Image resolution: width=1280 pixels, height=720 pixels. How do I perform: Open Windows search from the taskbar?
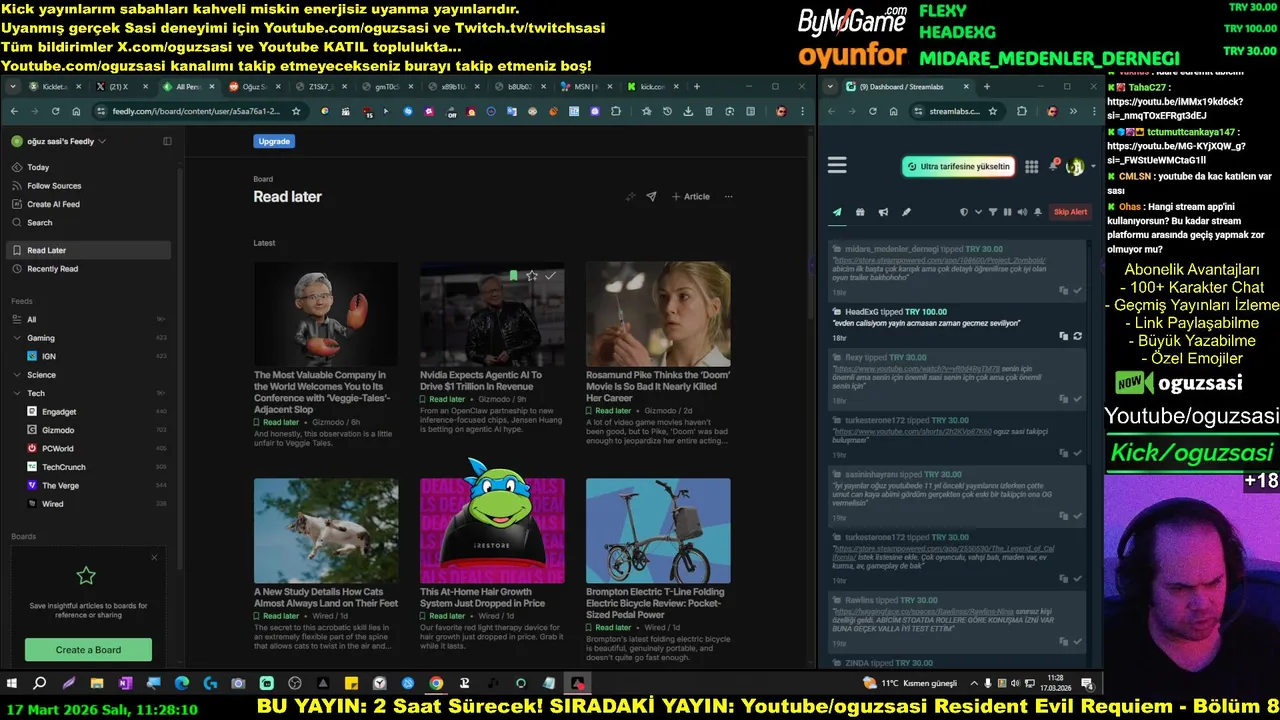point(40,683)
